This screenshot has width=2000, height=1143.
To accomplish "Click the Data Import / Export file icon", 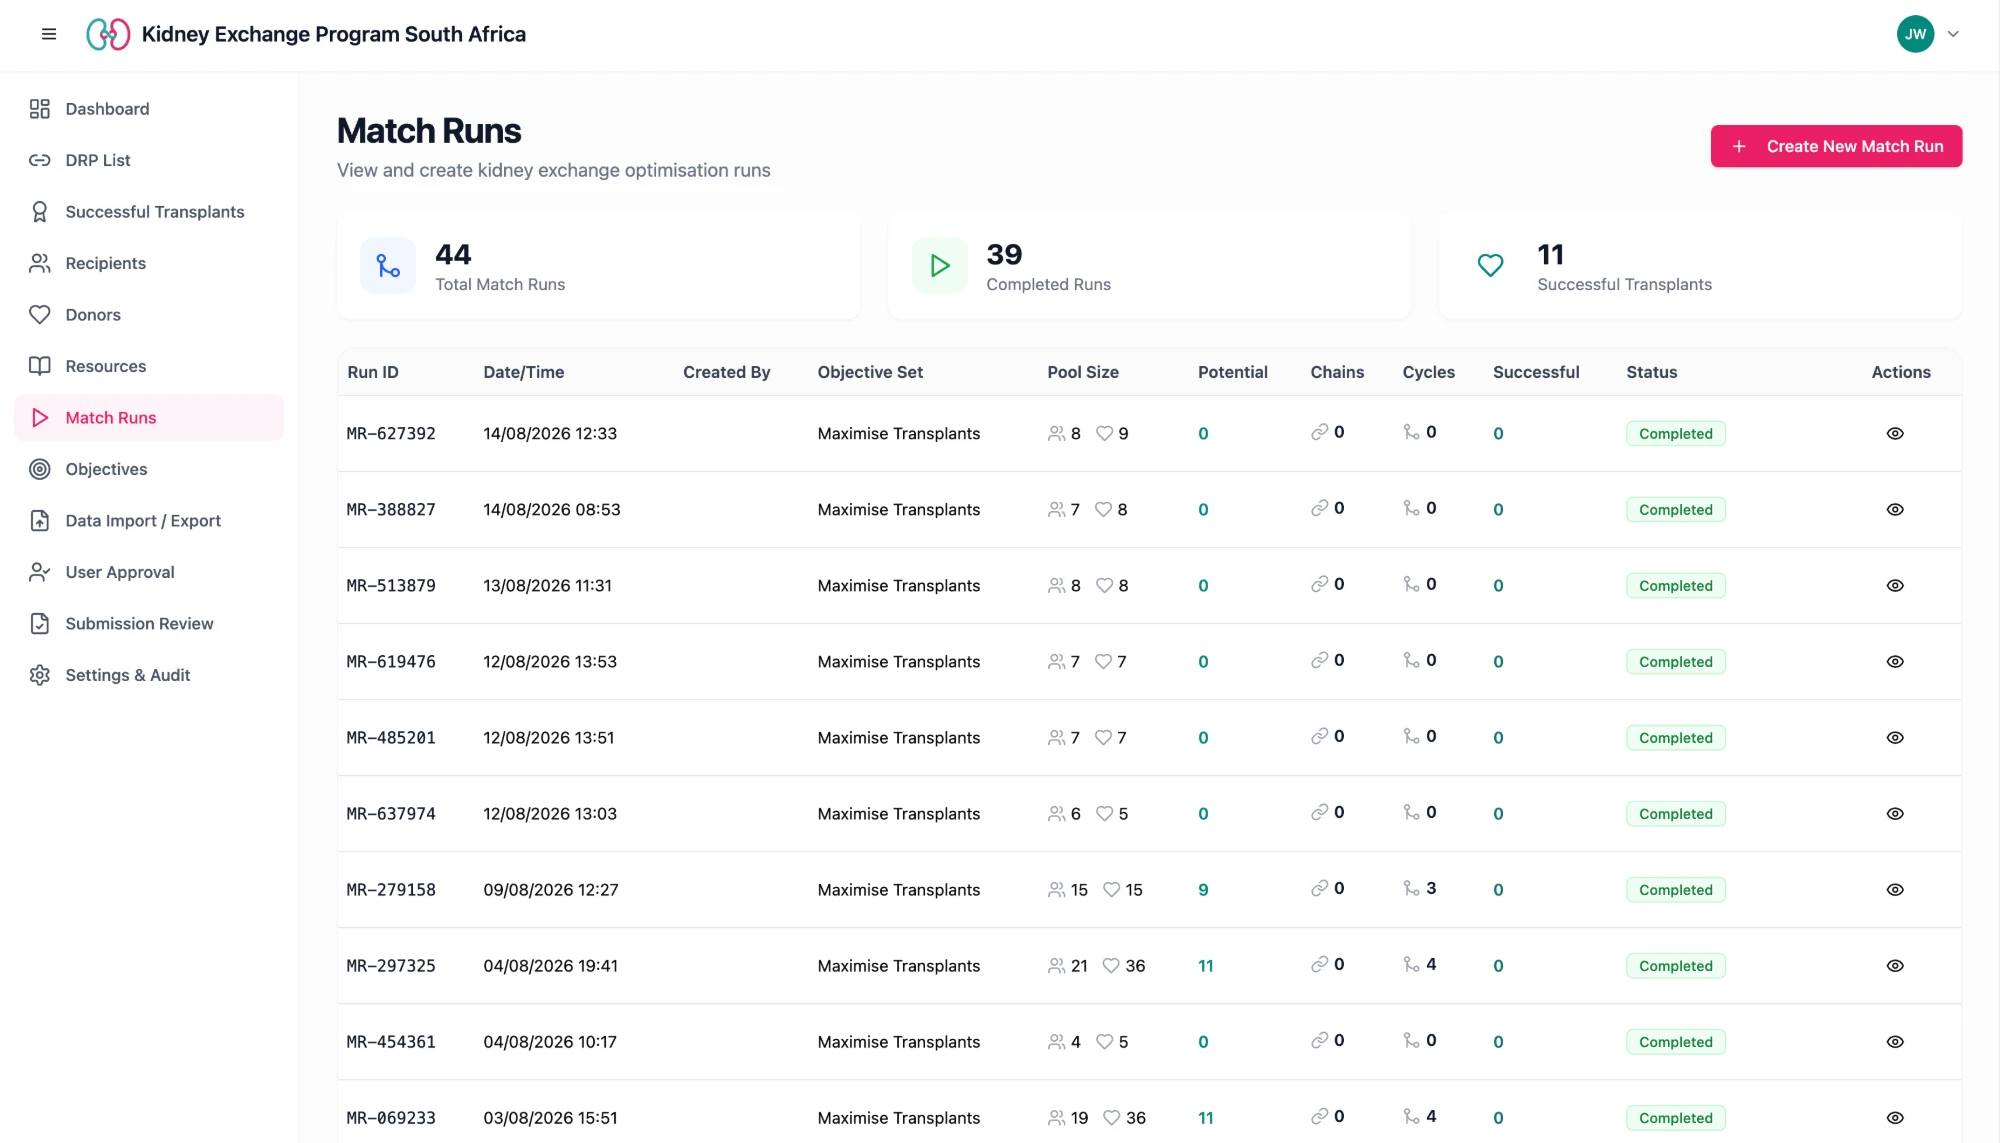I will pos(40,521).
